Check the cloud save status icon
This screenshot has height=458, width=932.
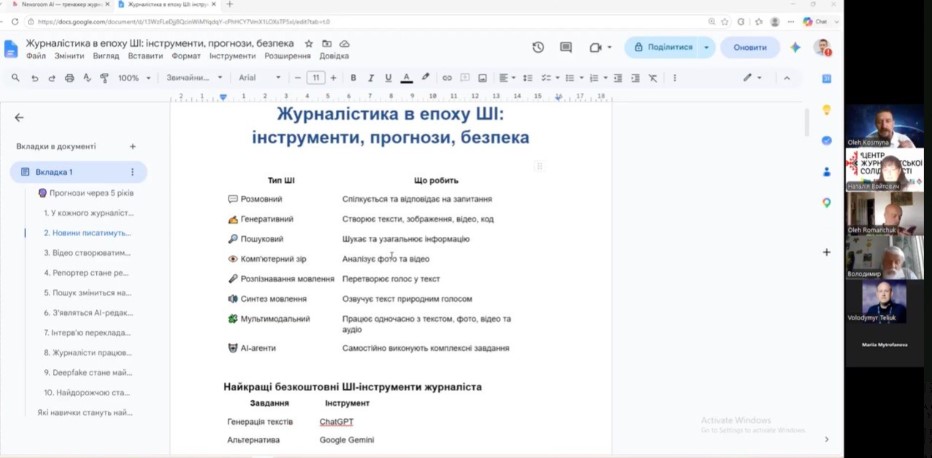click(344, 44)
